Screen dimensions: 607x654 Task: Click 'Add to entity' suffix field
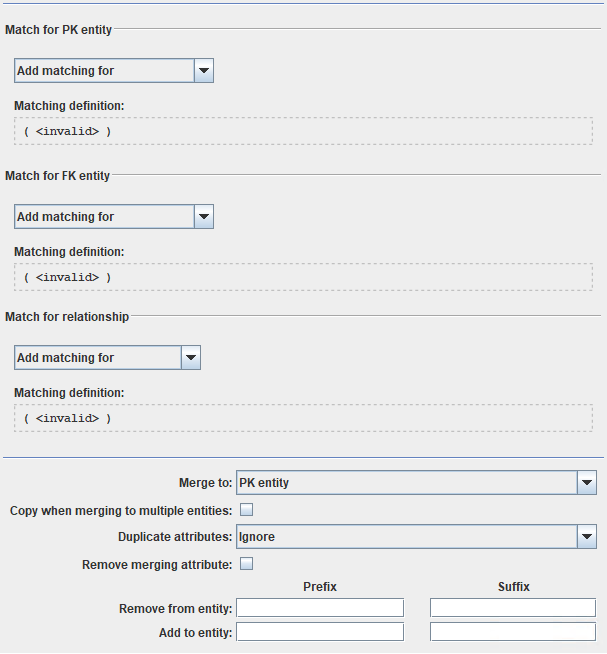513,632
